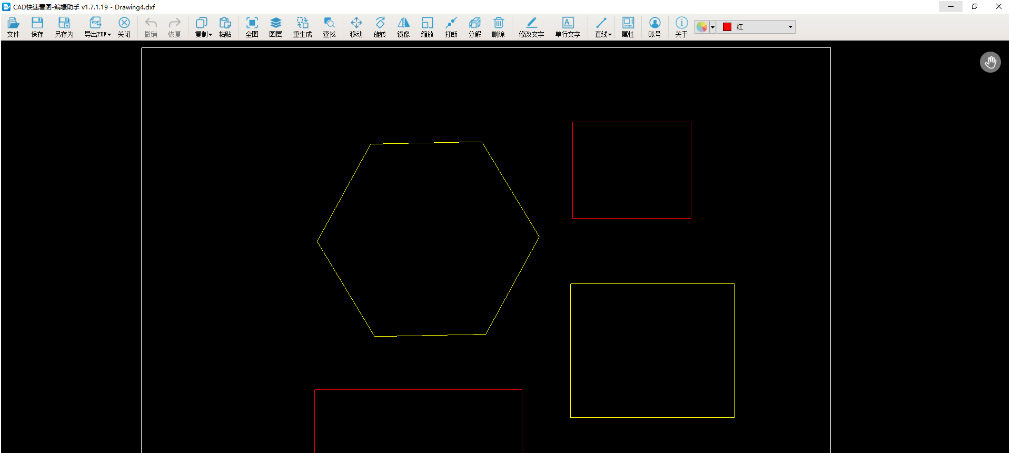Click the Open File folder icon
The width and height of the screenshot is (1009, 453).
coord(13,26)
